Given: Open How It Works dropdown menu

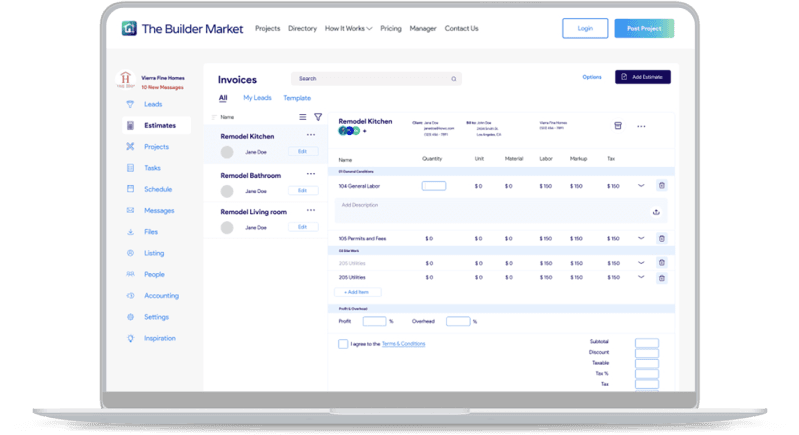Looking at the screenshot, I should click(x=349, y=29).
